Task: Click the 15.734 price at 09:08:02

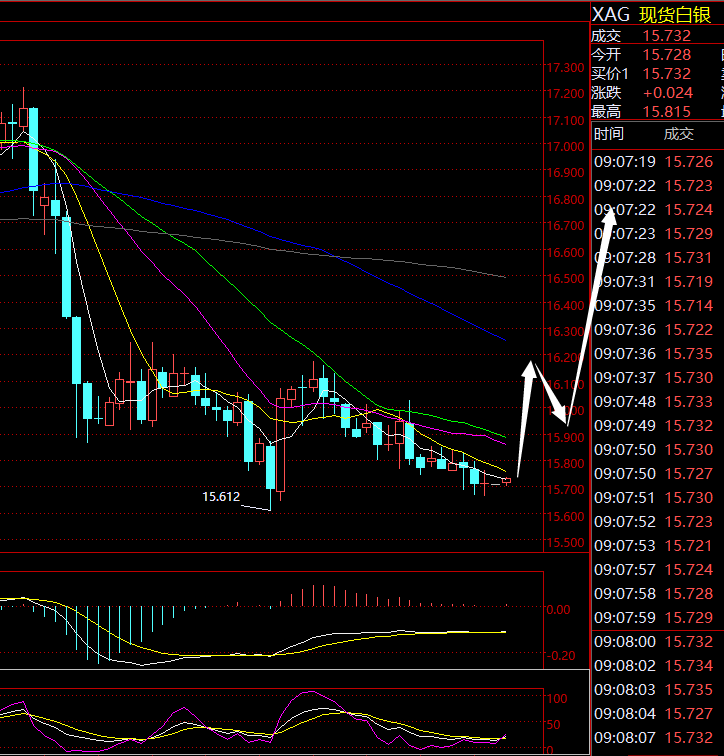Action: (689, 666)
